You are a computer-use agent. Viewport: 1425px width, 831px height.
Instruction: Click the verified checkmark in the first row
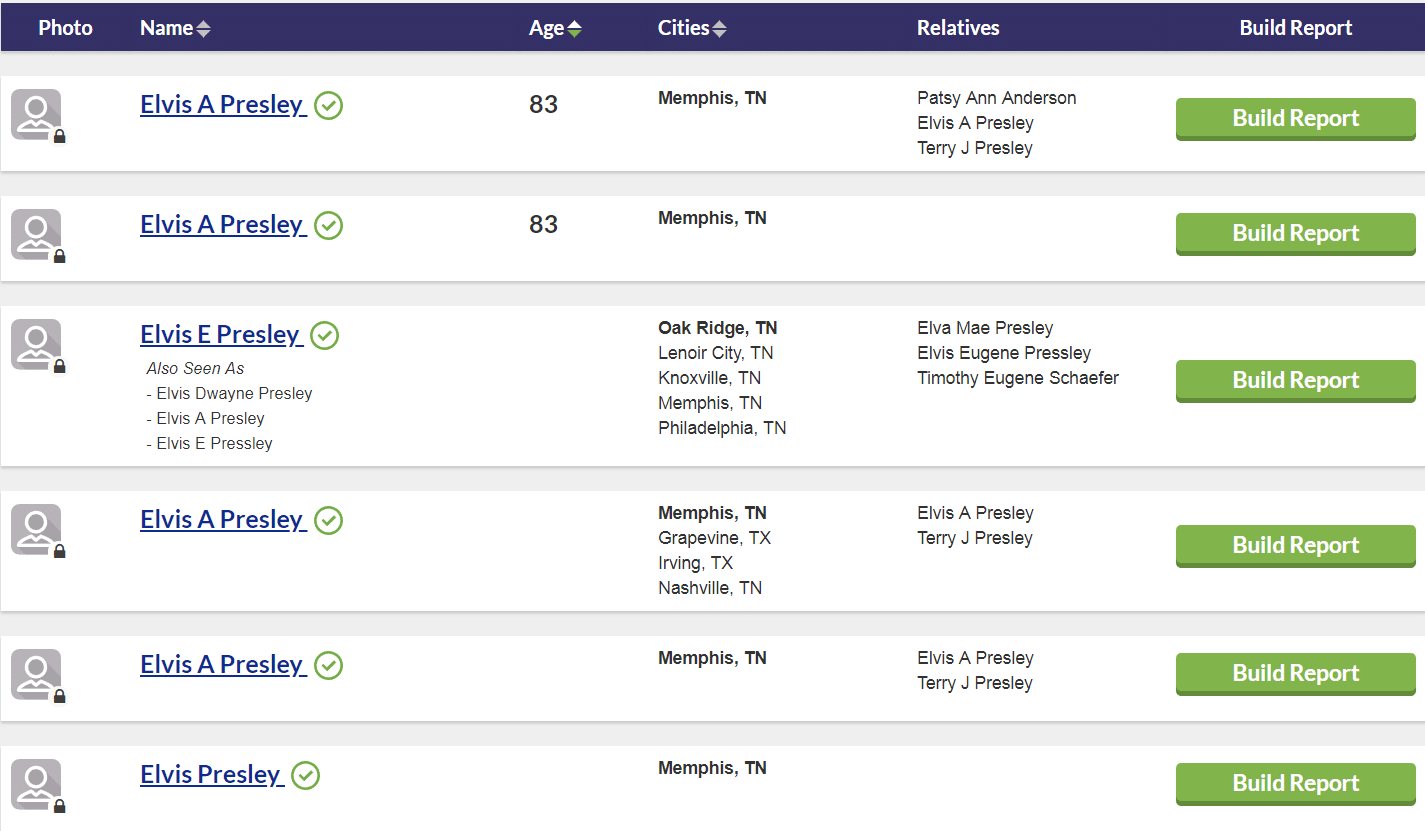[328, 106]
